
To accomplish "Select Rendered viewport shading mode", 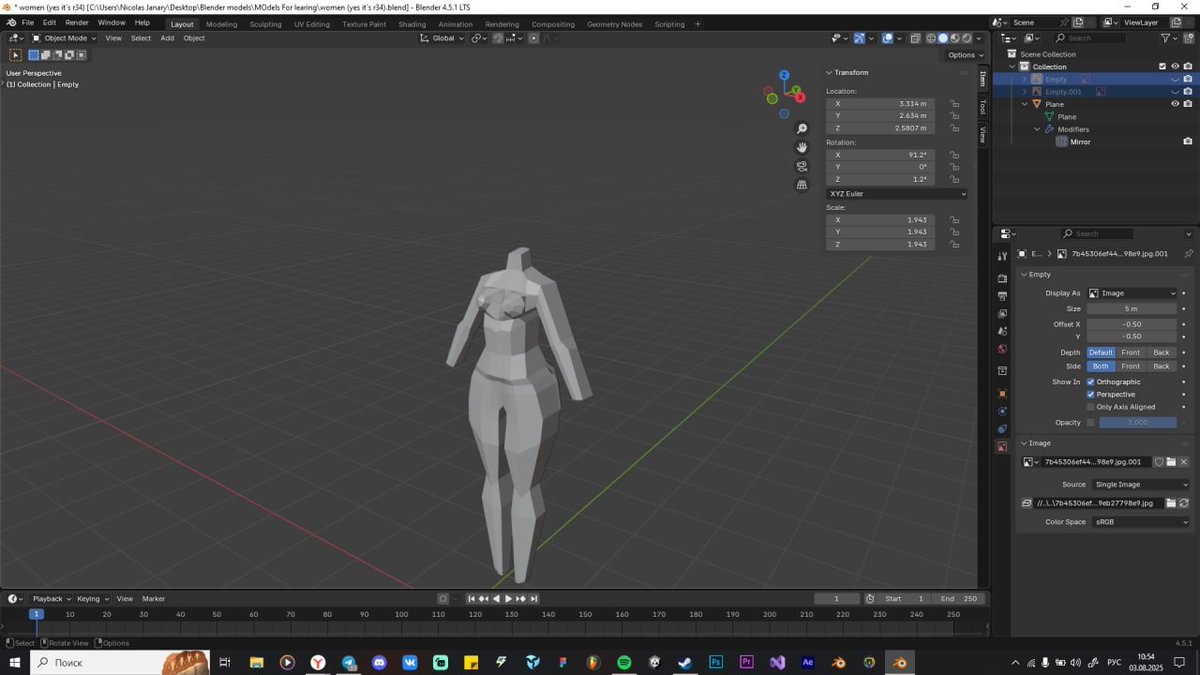I will click(967, 38).
